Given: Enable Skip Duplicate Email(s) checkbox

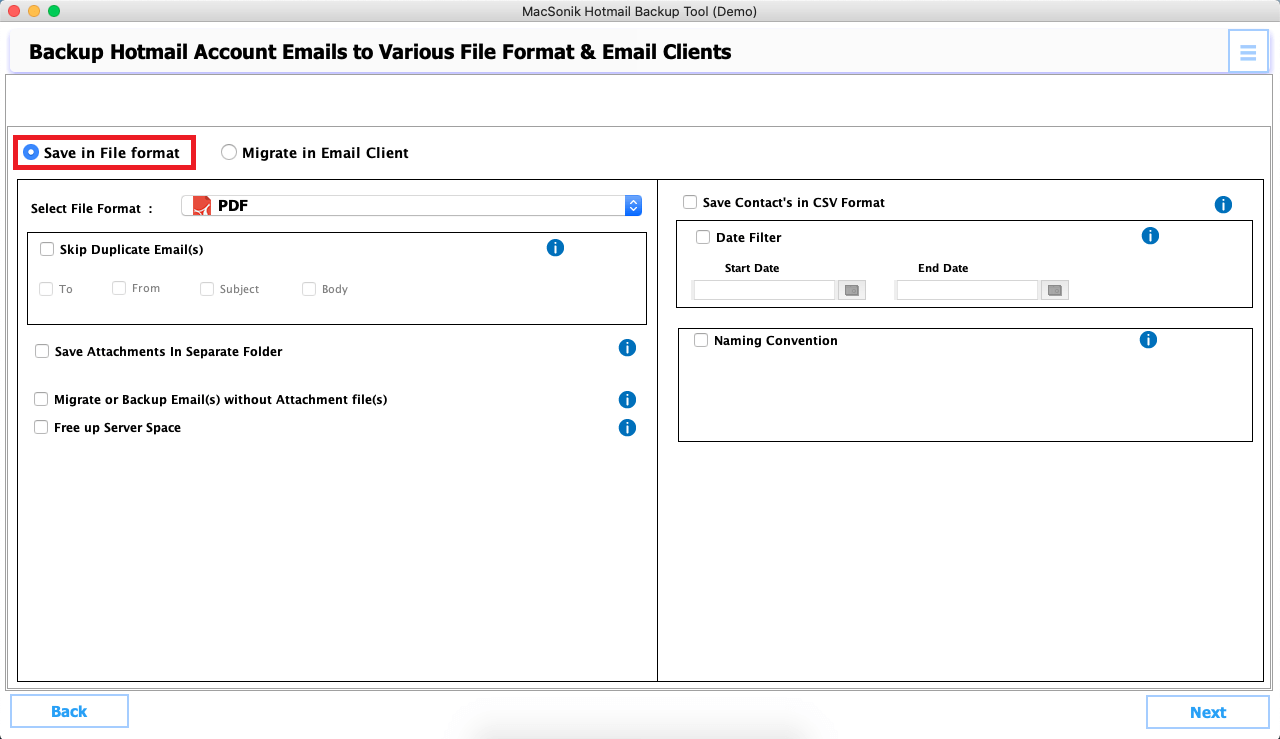Looking at the screenshot, I should pos(47,249).
